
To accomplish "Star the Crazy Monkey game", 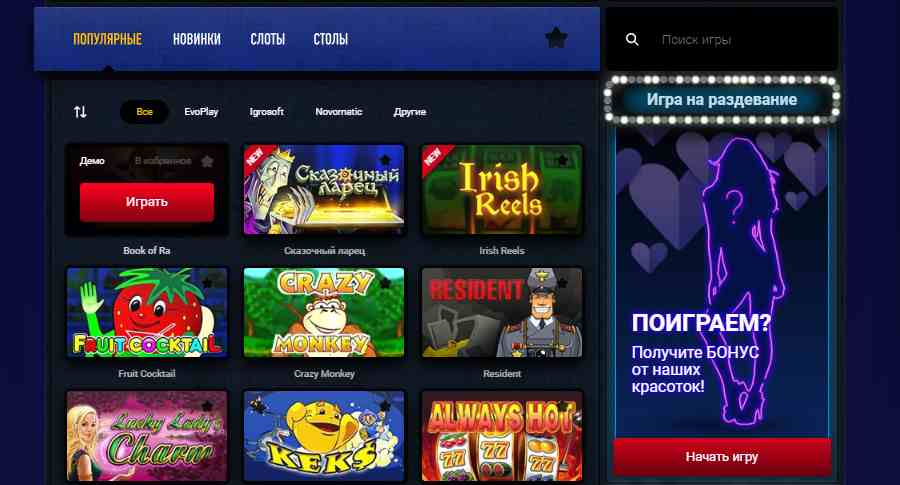I will pos(385,282).
